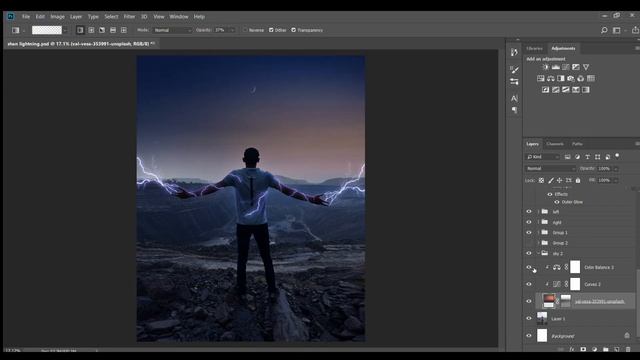Filter layers by type layers
Viewport: 640px width, 360px height.
click(x=587, y=157)
